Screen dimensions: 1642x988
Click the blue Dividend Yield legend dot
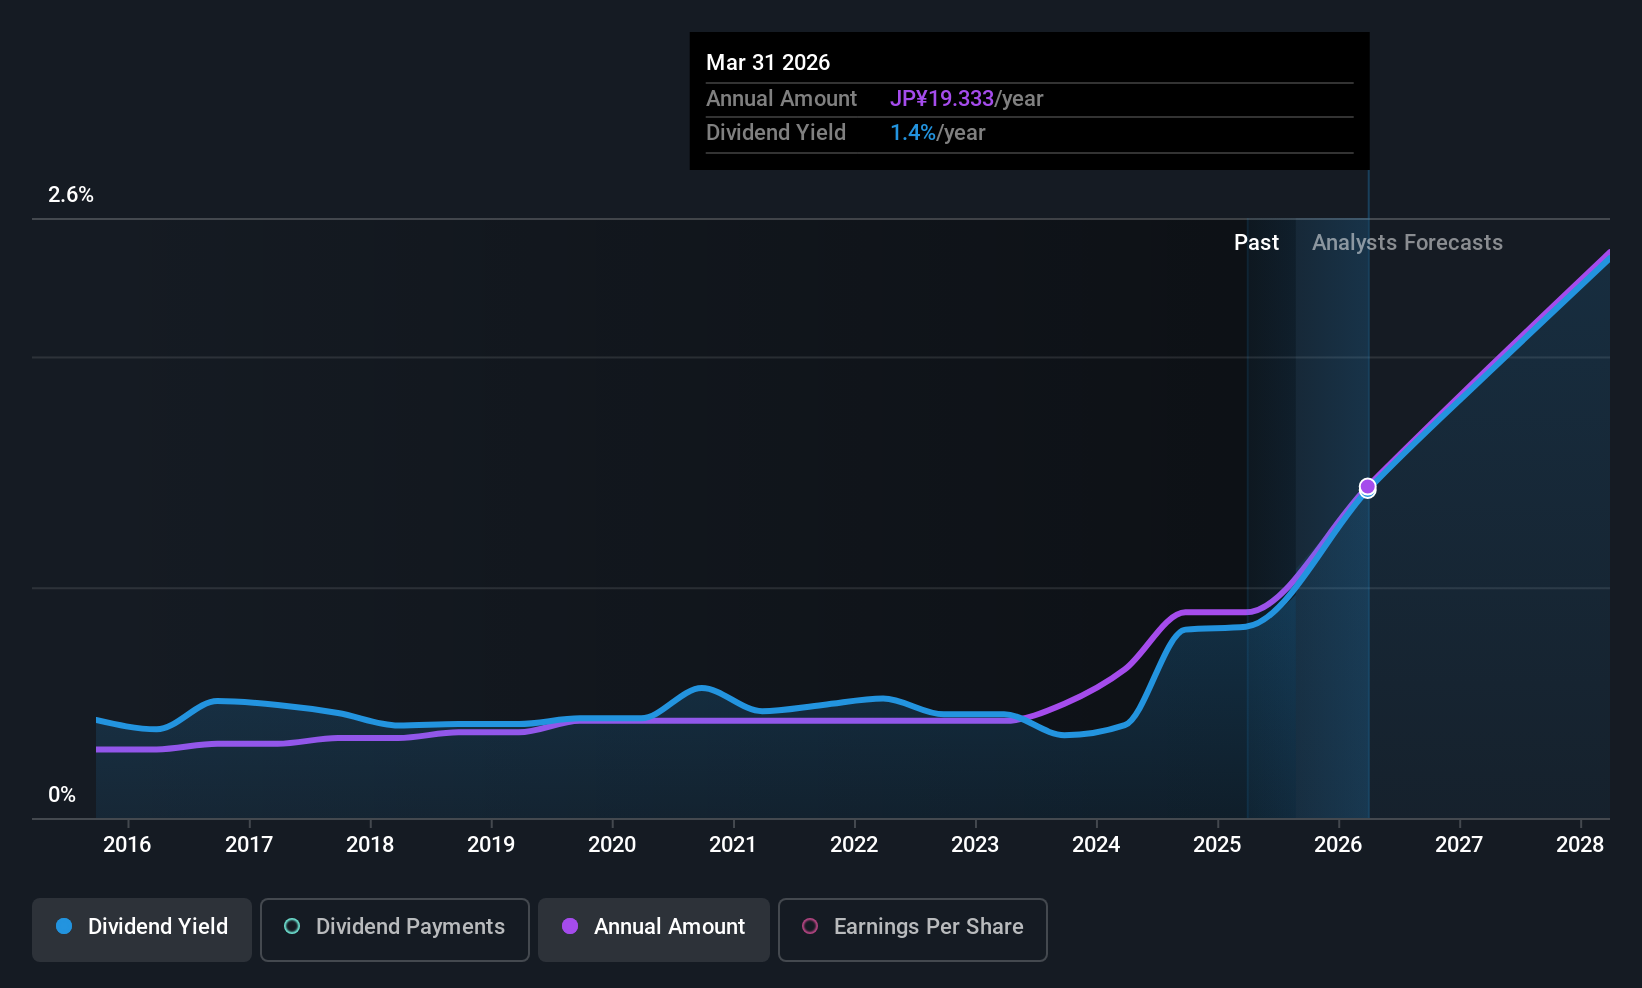[x=64, y=926]
